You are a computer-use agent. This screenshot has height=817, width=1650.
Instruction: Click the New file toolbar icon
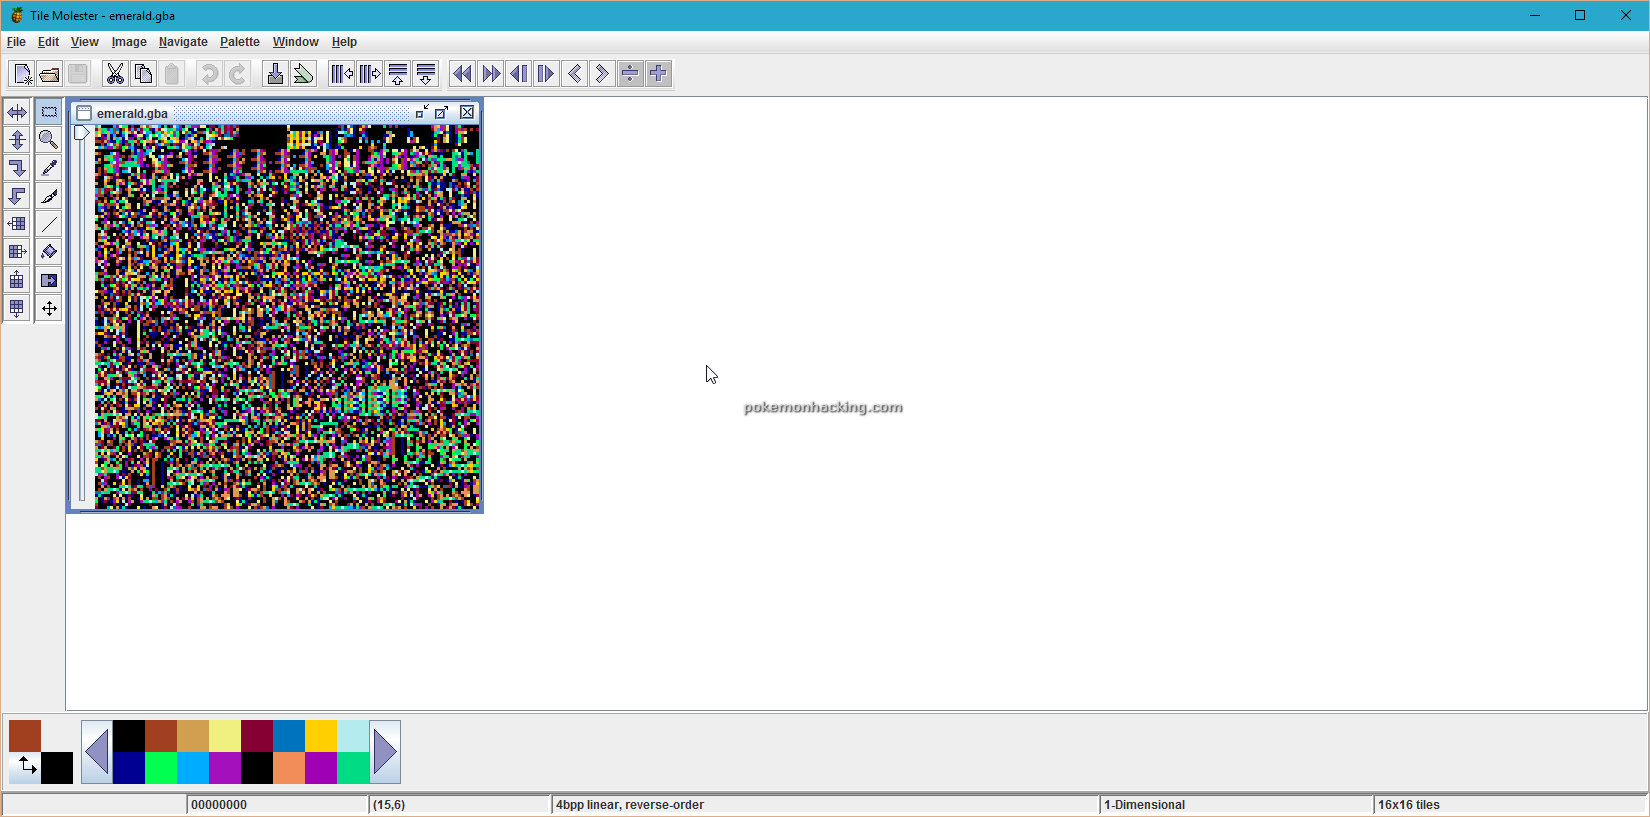coord(22,74)
